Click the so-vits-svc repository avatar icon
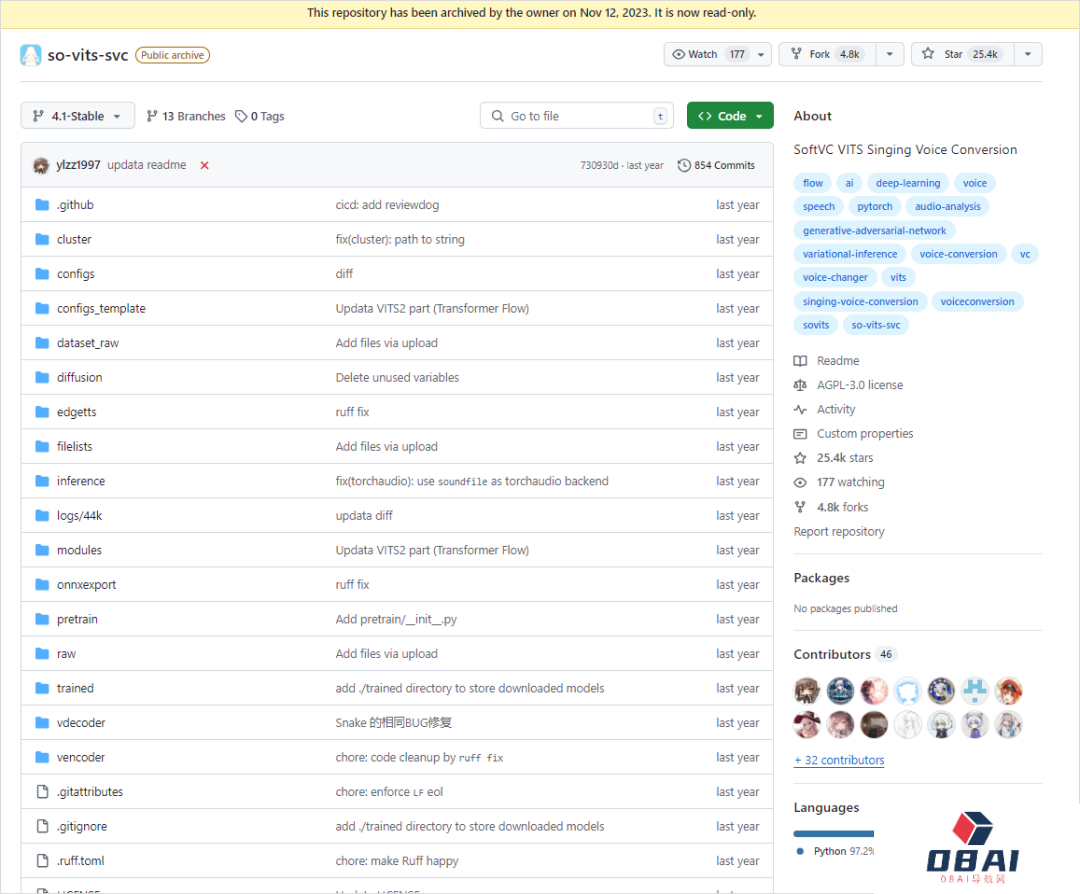Image resolution: width=1080 pixels, height=894 pixels. coord(31,55)
